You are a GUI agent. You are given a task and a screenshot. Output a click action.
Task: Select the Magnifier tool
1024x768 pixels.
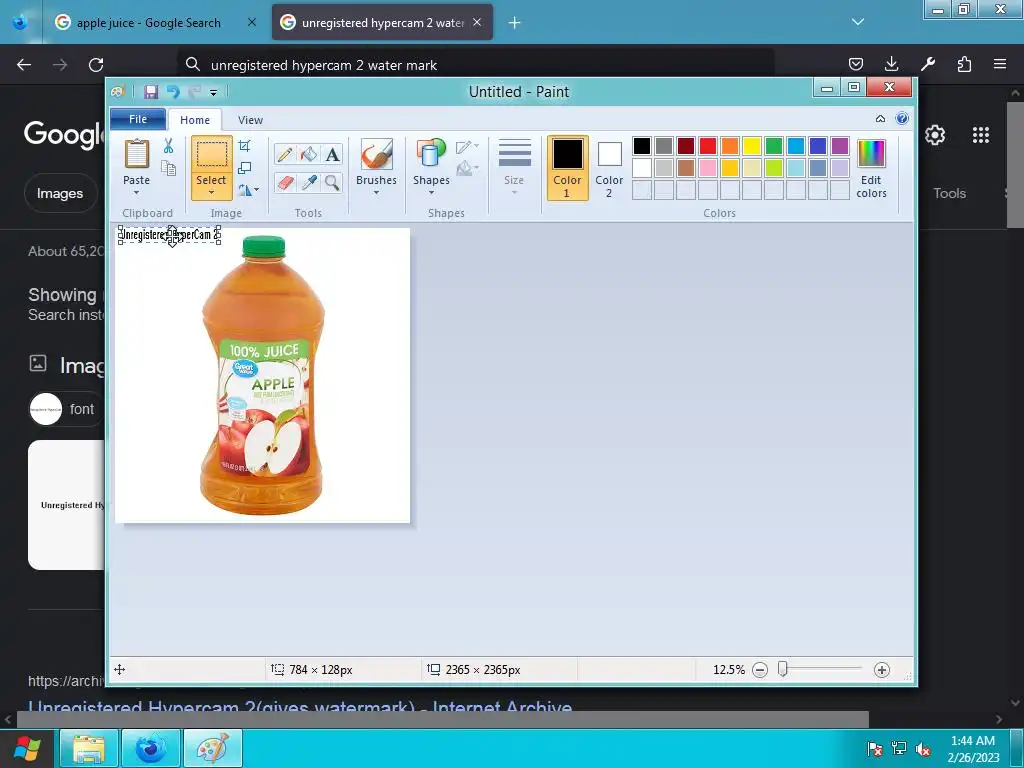[x=332, y=182]
